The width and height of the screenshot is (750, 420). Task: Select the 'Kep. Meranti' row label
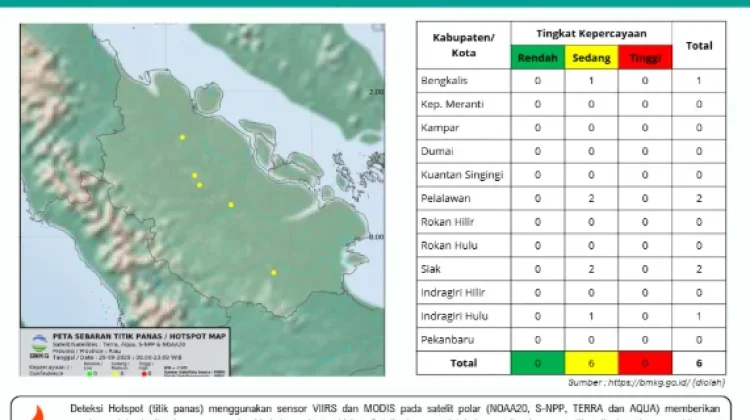tap(452, 104)
